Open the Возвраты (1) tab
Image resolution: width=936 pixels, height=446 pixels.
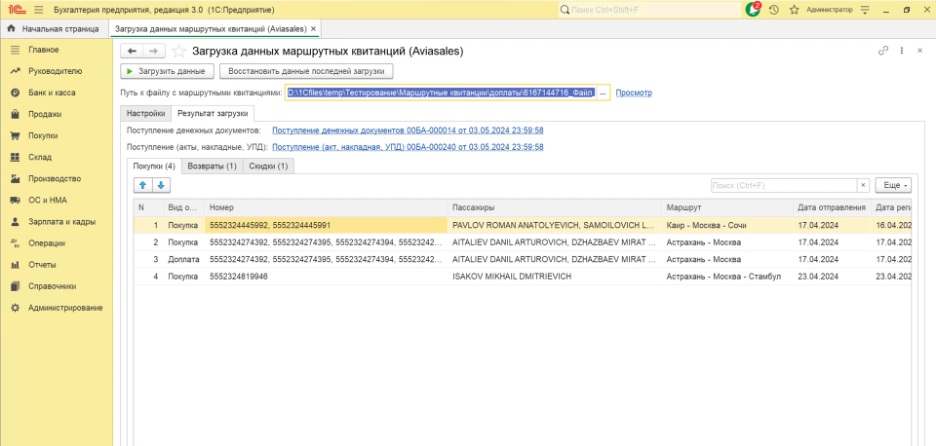click(x=212, y=167)
